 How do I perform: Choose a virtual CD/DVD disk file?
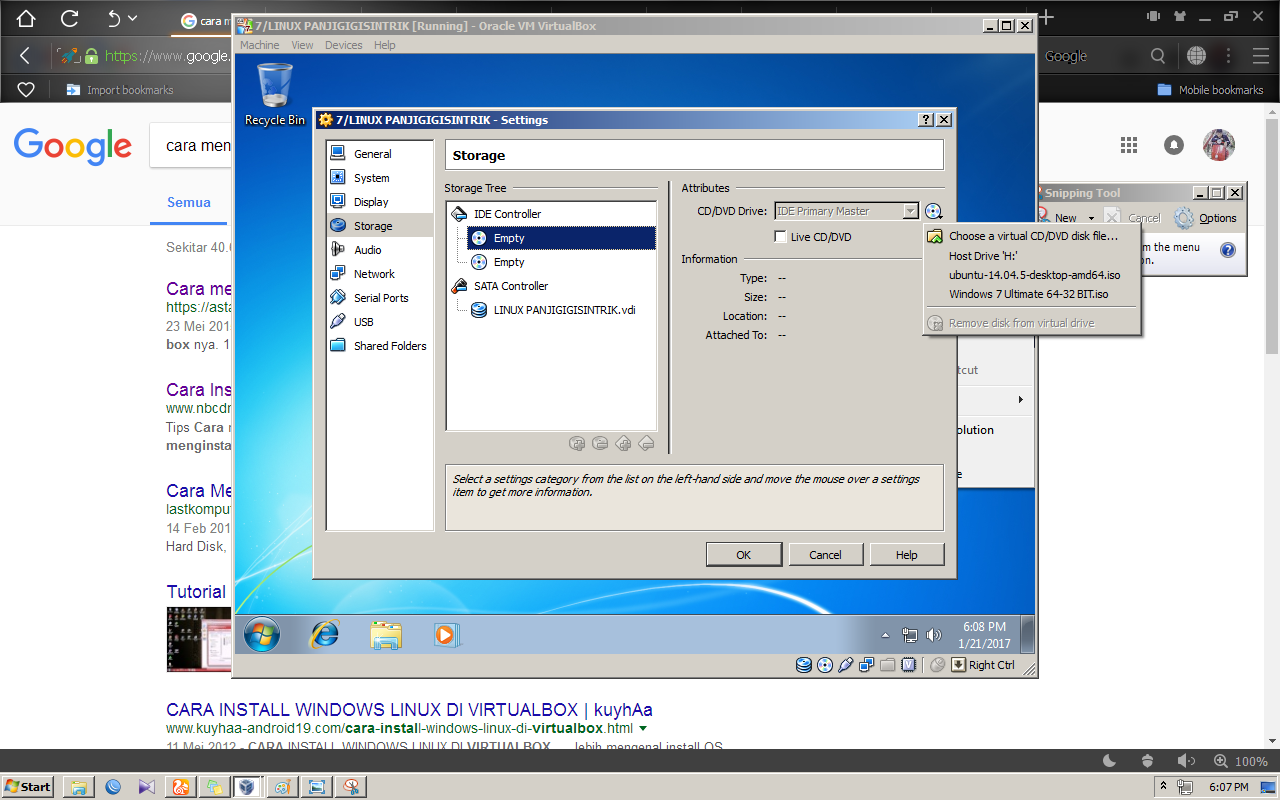(x=1033, y=236)
